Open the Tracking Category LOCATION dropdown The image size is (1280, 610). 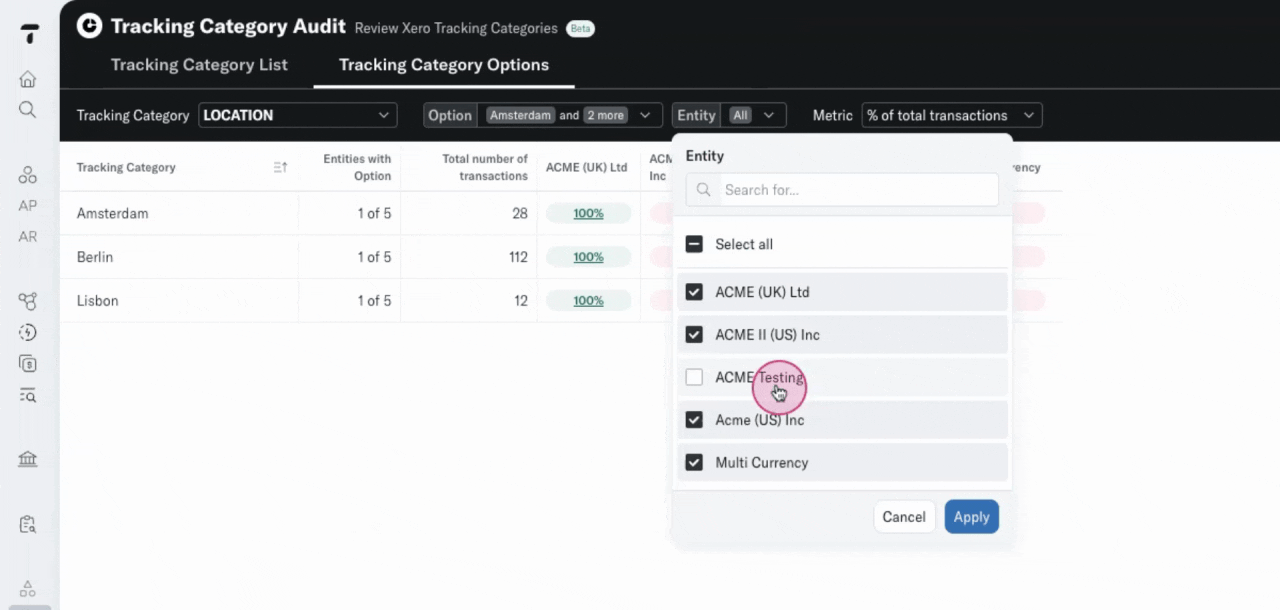[297, 115]
